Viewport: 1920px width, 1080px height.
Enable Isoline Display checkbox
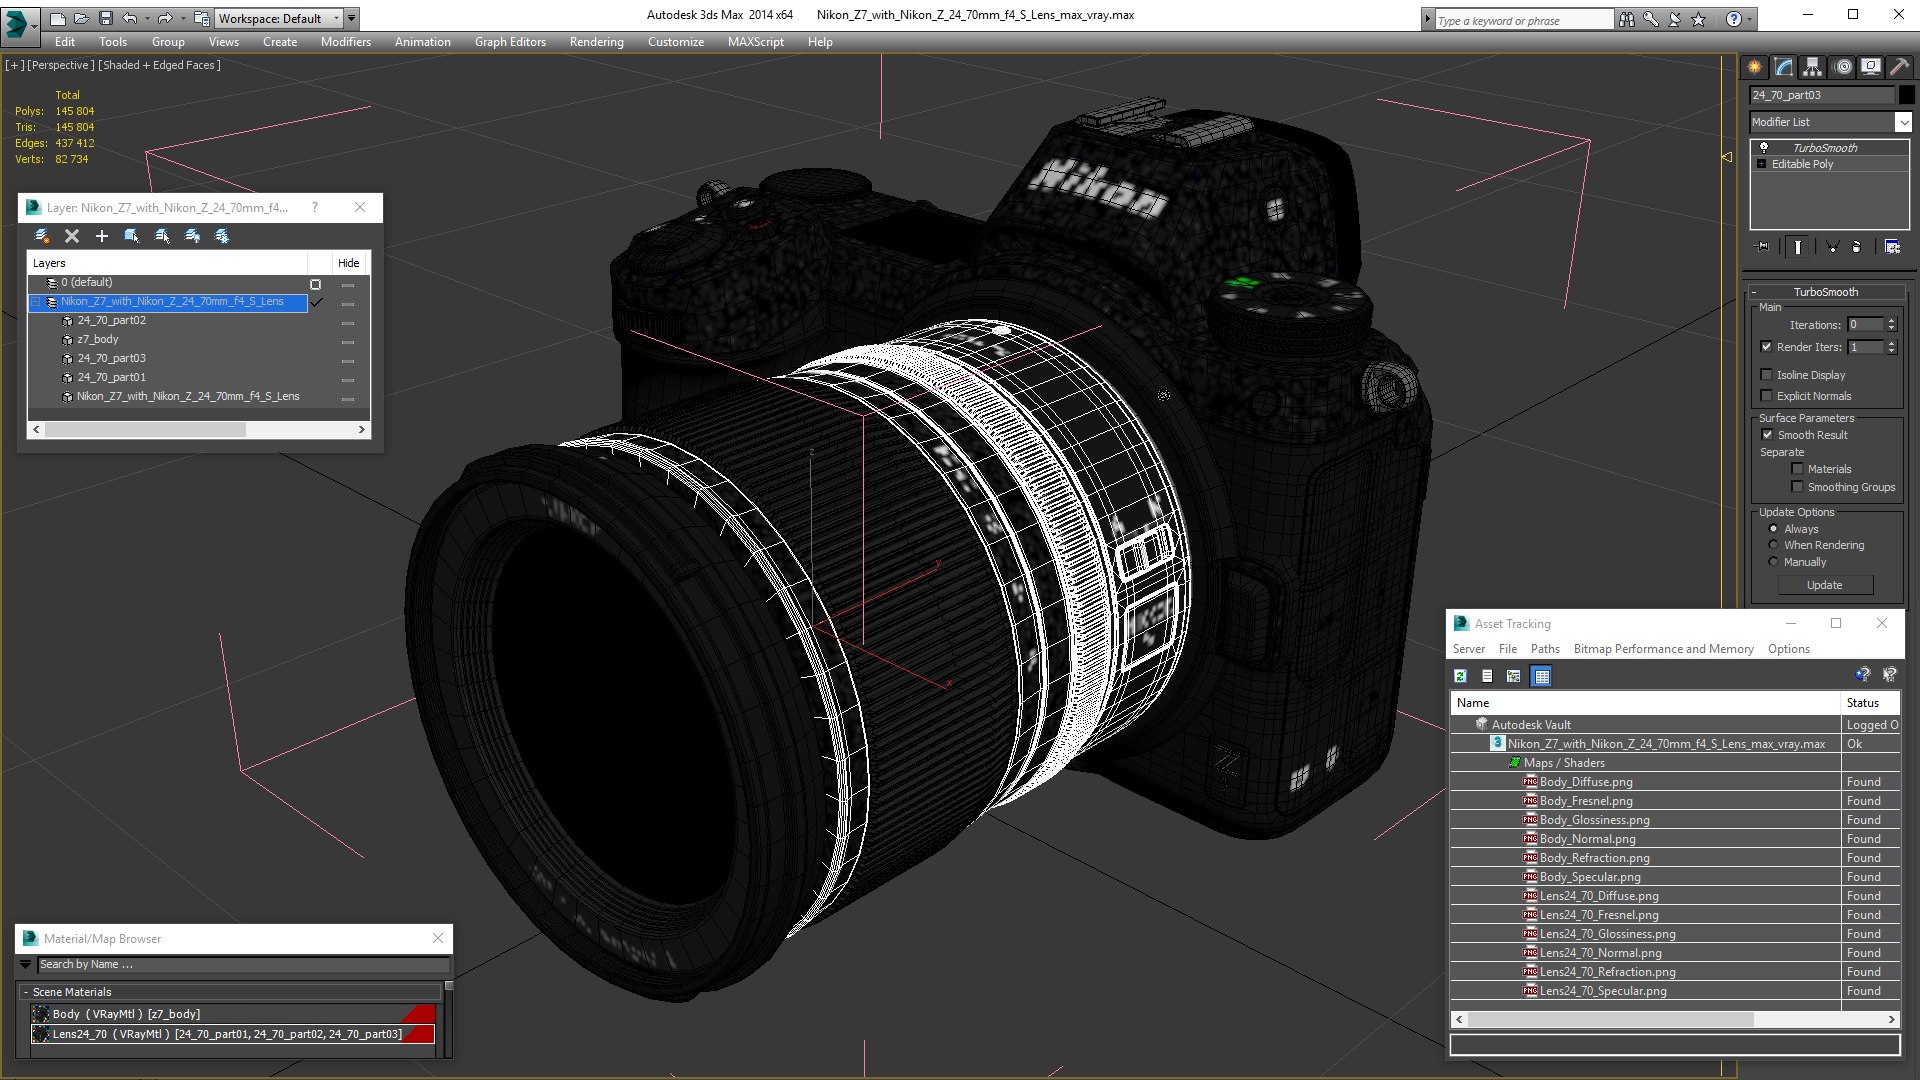coord(1766,375)
